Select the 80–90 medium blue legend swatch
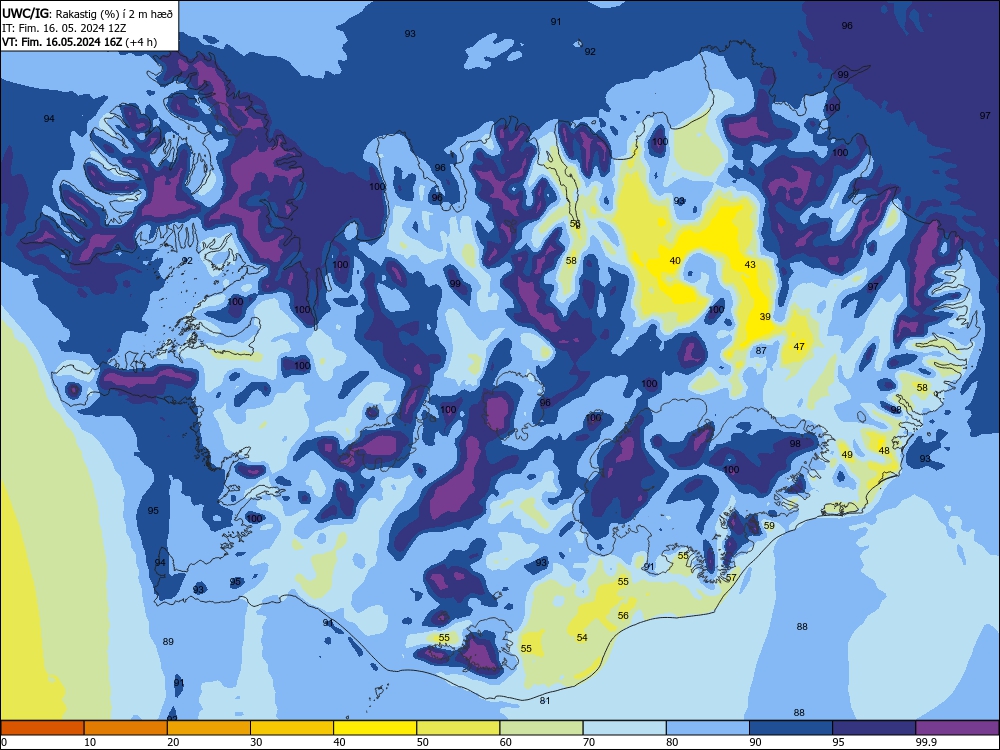Screen dimensions: 1000x750 pos(708,728)
